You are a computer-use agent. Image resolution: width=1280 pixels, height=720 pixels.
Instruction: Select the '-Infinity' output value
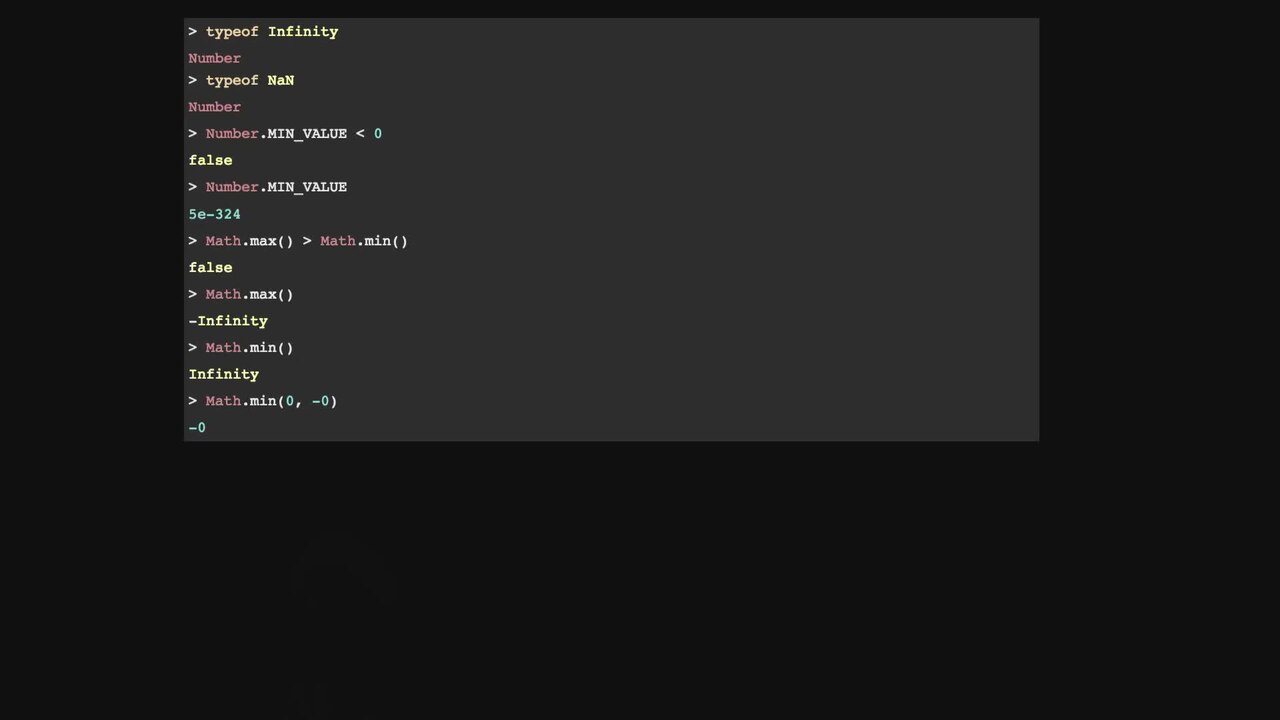click(x=228, y=321)
